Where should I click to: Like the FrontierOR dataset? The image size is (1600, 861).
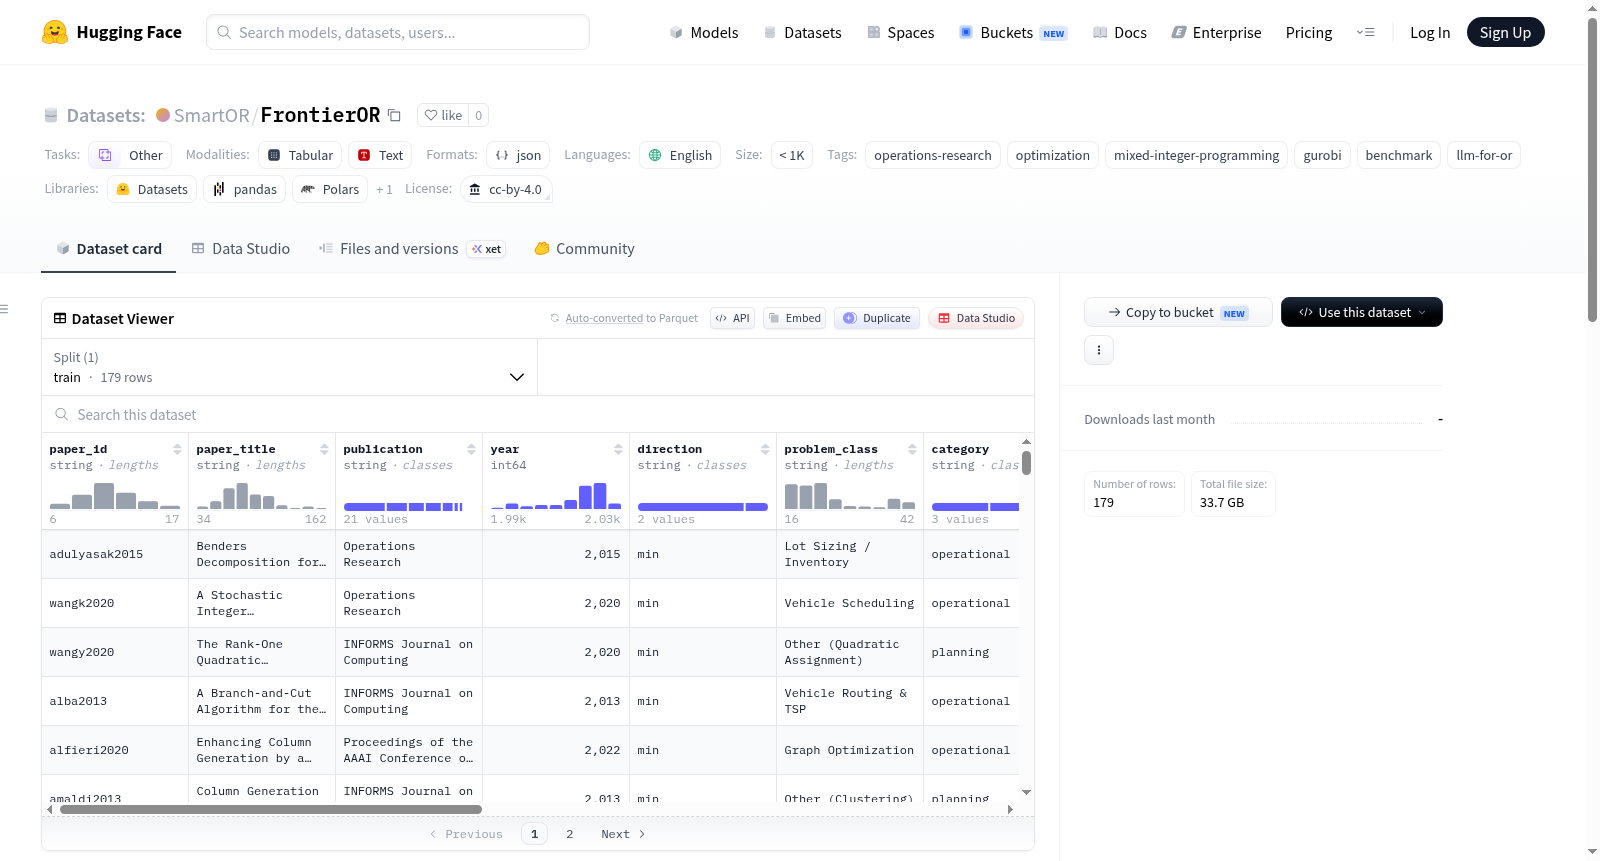click(443, 115)
